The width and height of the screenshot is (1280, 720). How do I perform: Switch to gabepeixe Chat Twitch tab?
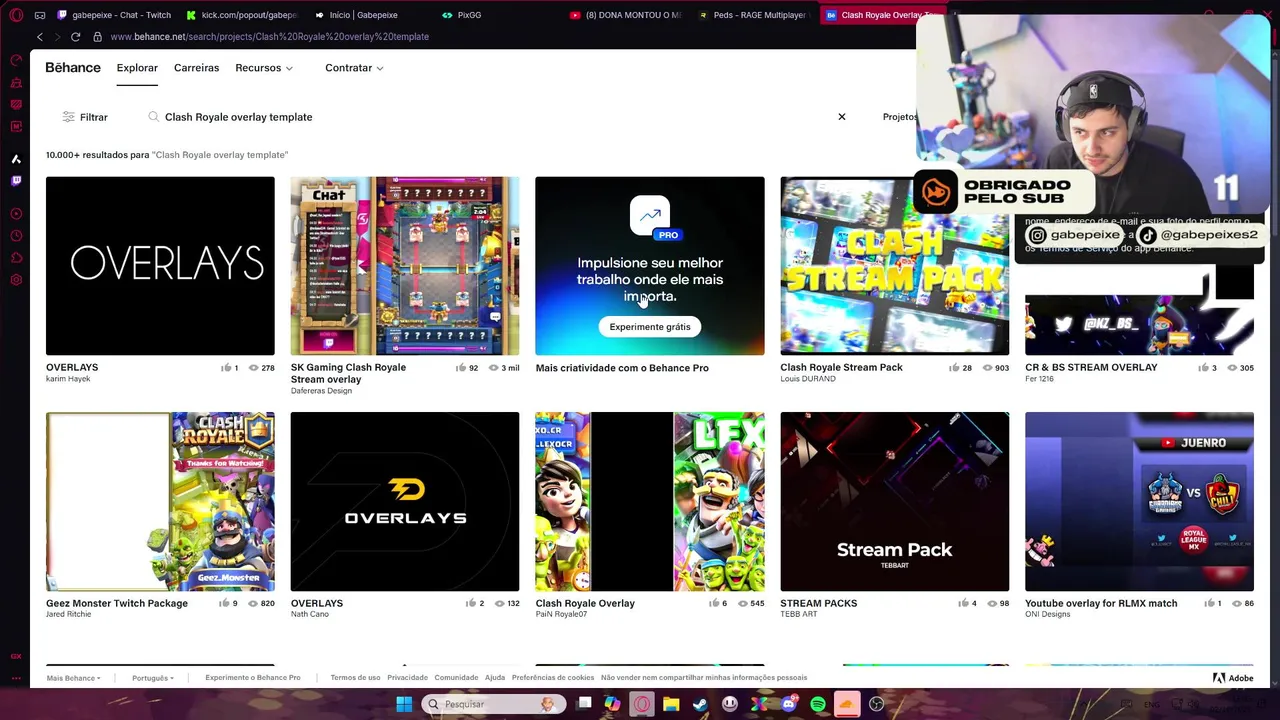click(114, 15)
